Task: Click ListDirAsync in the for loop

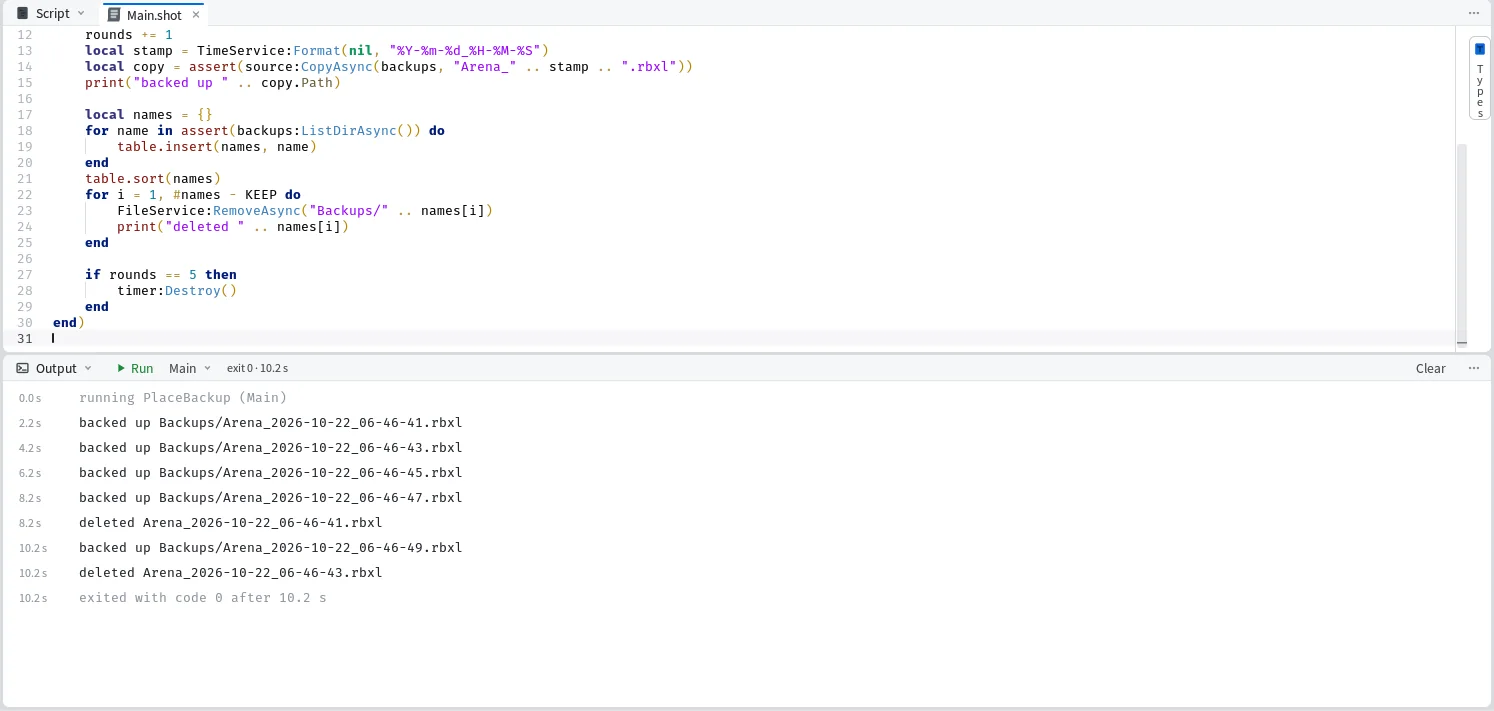Action: pos(349,130)
